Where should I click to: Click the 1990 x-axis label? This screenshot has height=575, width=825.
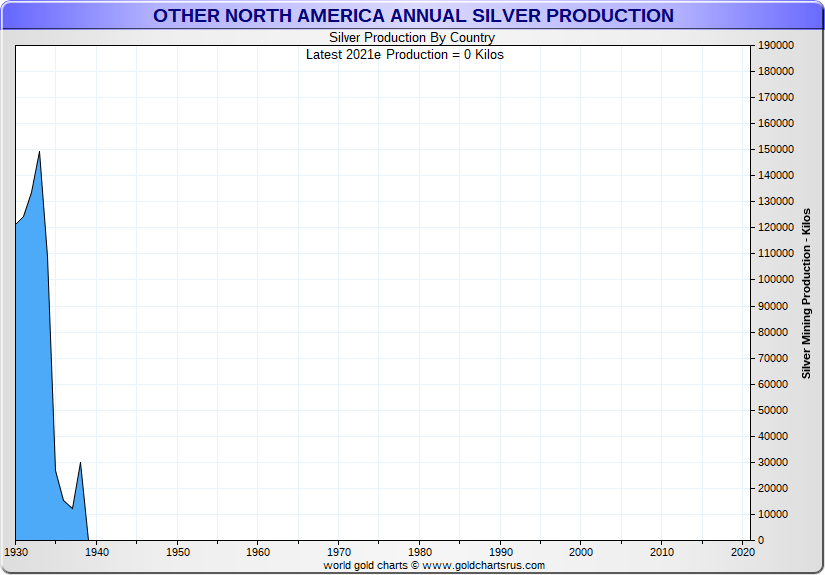coord(500,551)
